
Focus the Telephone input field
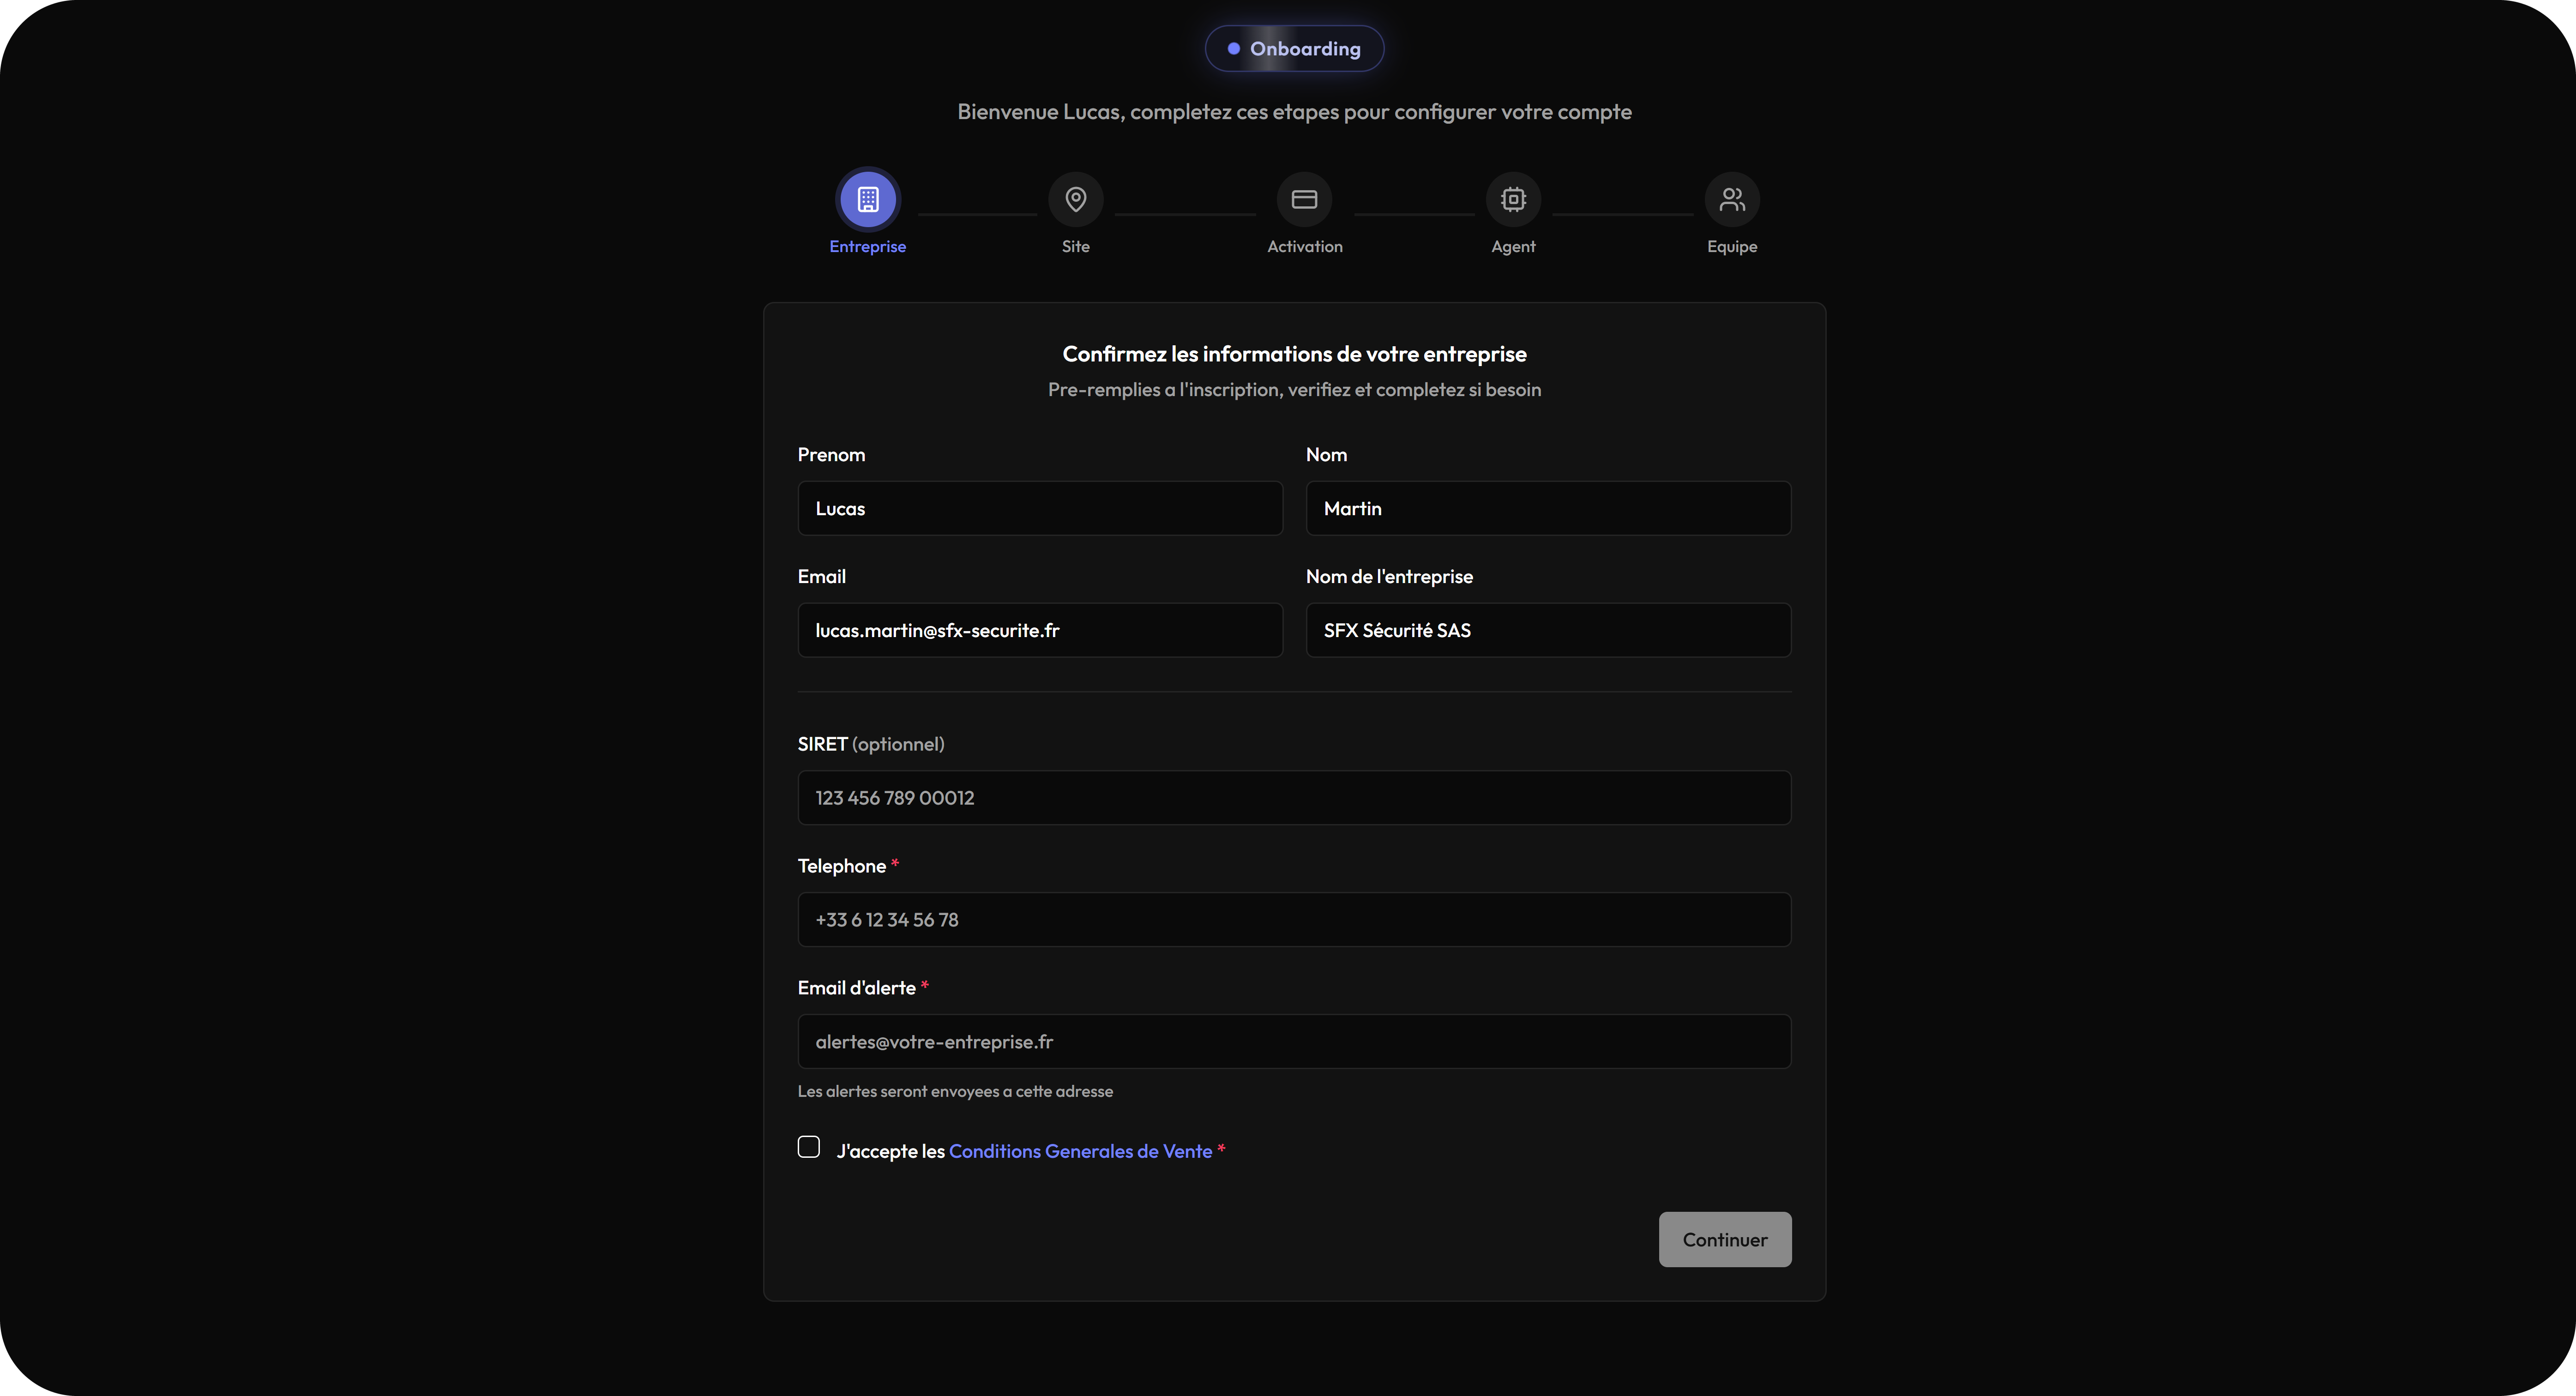click(x=1294, y=919)
